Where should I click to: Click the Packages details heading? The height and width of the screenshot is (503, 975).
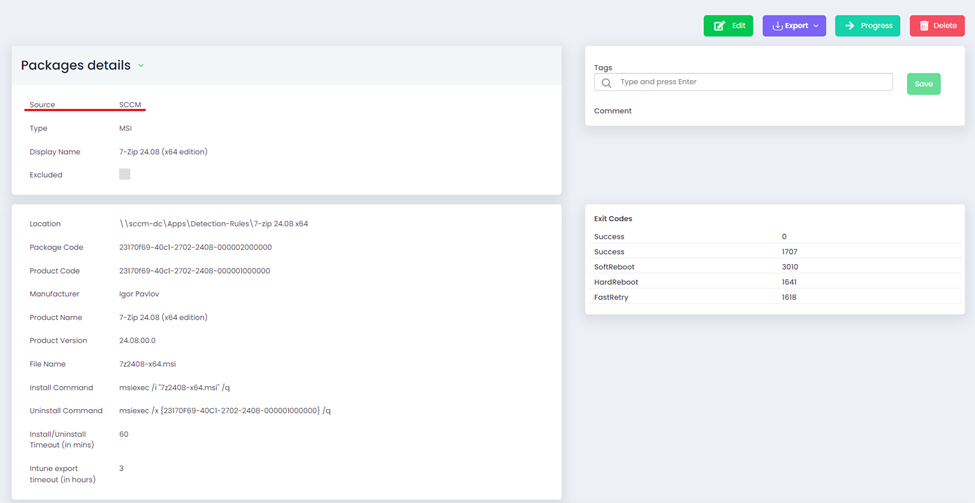coord(76,66)
